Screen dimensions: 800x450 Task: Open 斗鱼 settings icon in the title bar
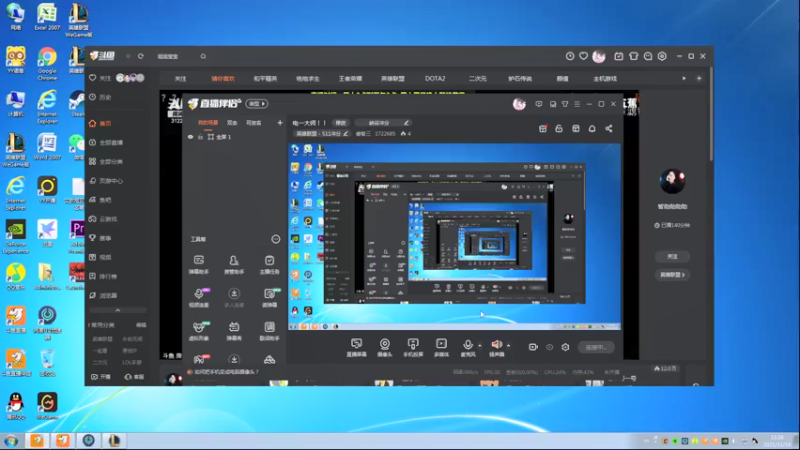coord(662,56)
